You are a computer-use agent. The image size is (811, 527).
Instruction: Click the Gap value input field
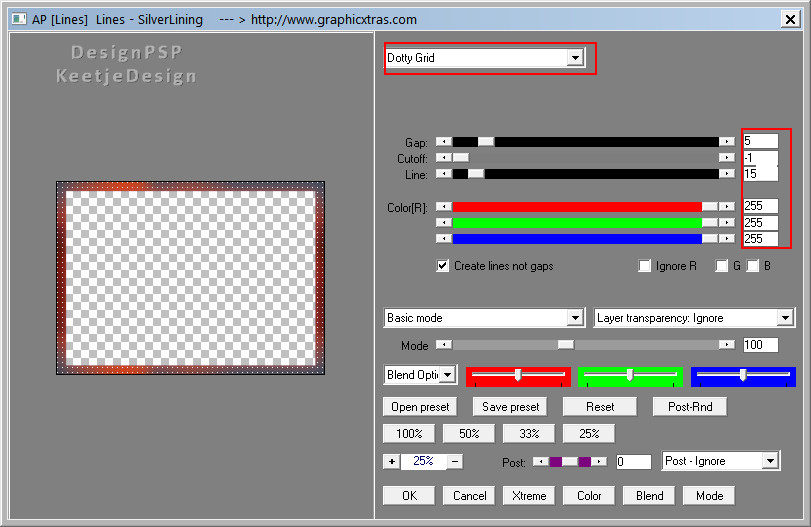760,141
